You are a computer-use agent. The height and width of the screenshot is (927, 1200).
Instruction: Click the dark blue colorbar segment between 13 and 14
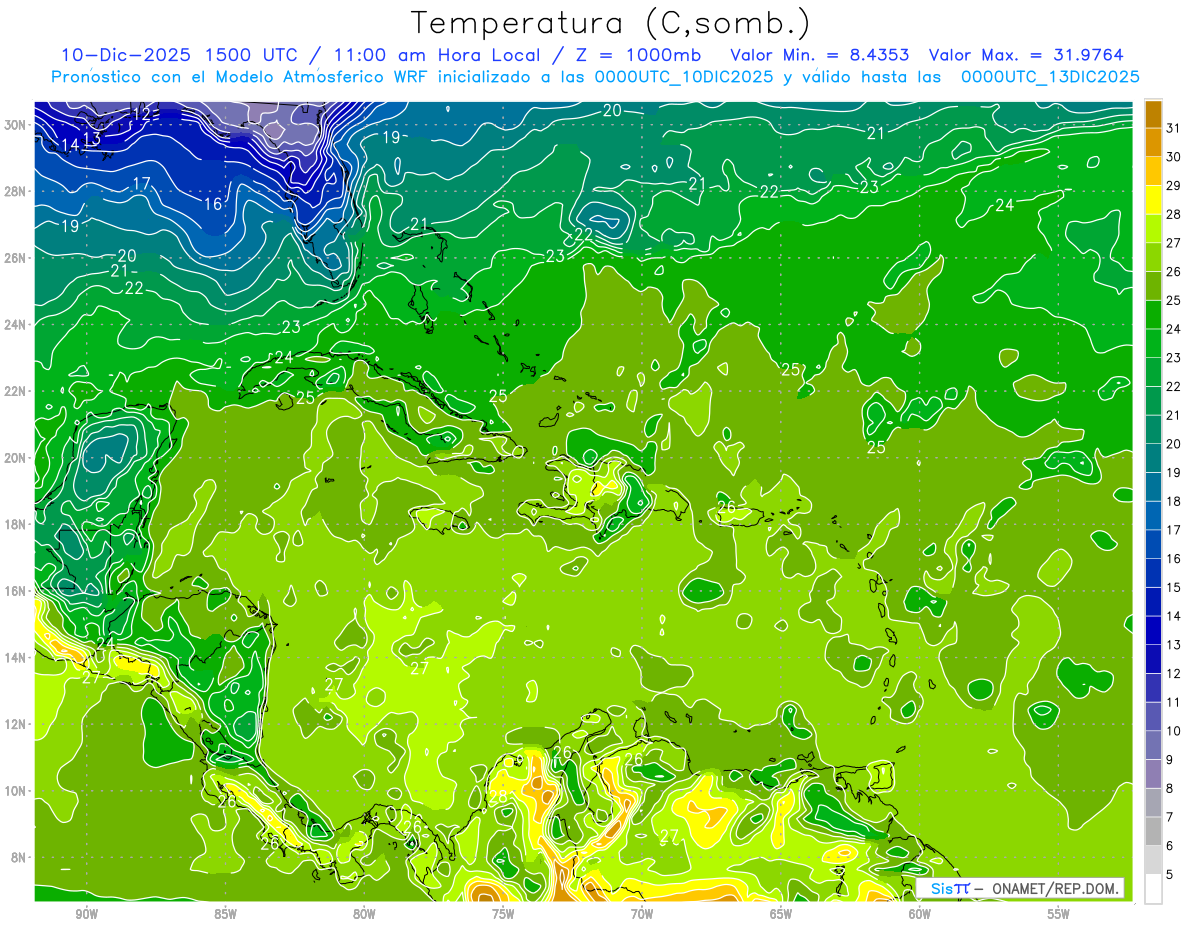click(x=1153, y=631)
